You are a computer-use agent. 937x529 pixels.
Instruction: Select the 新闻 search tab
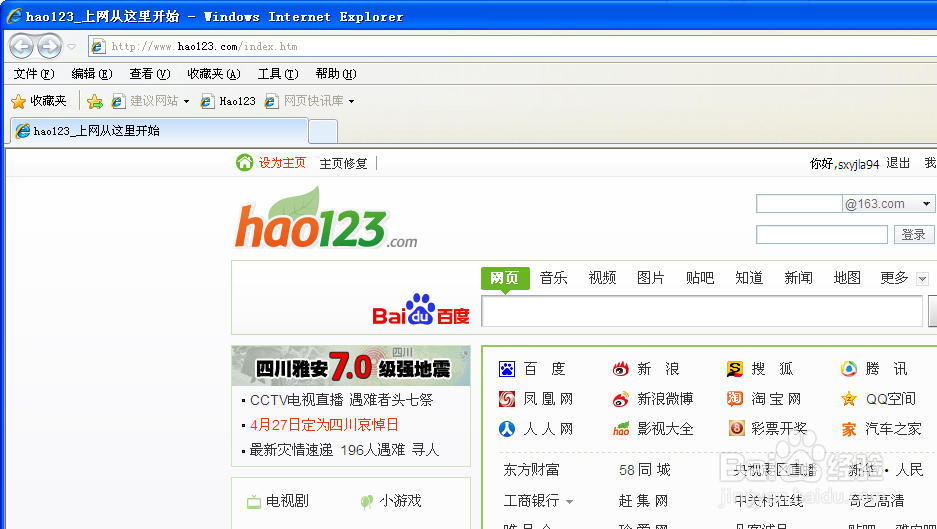tap(798, 278)
